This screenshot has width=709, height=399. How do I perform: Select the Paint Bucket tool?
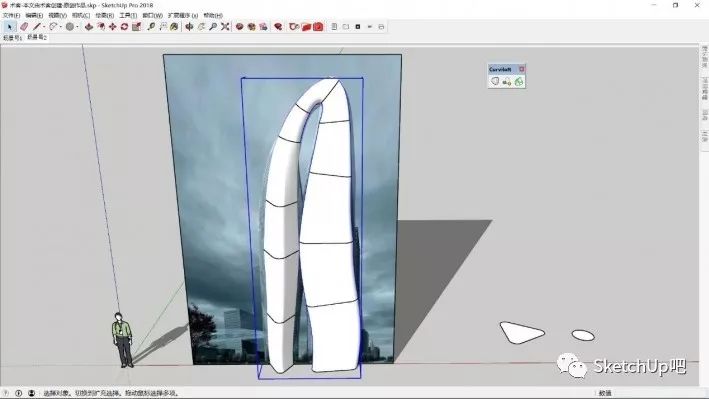click(x=174, y=27)
